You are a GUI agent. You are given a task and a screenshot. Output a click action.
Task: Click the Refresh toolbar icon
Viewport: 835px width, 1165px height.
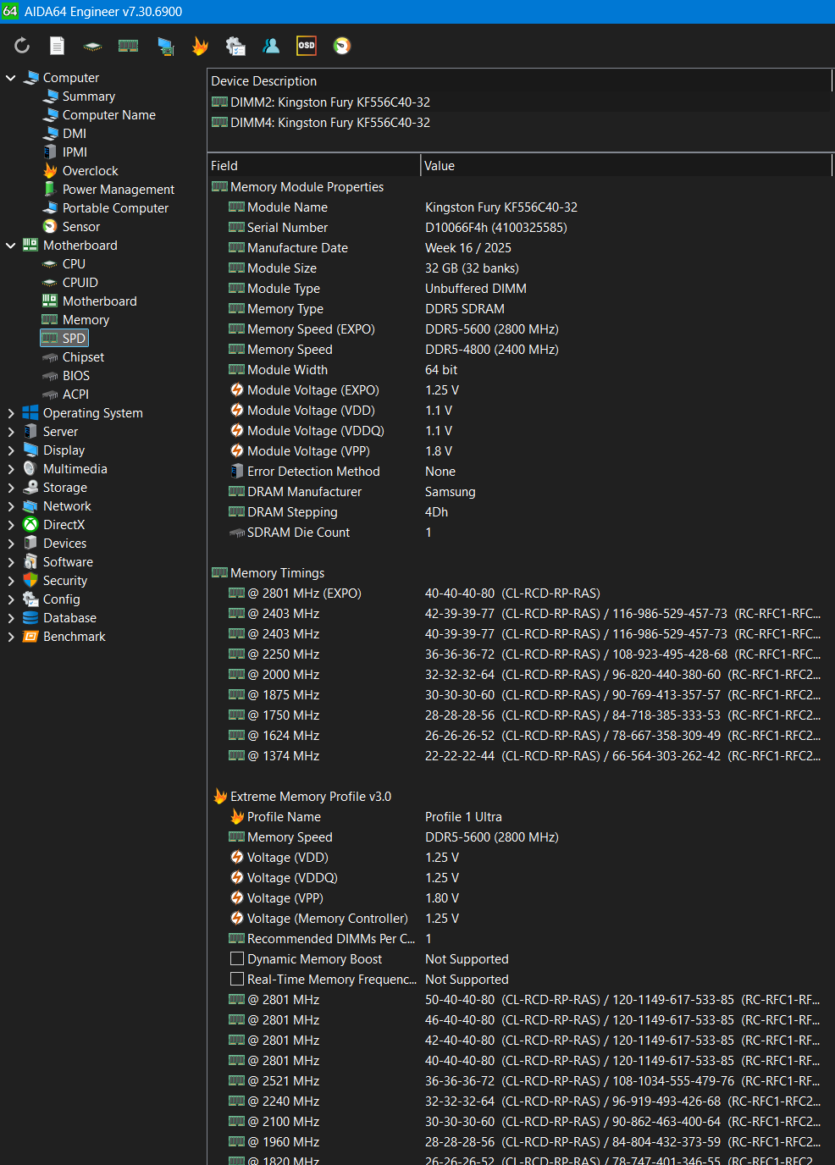point(22,46)
